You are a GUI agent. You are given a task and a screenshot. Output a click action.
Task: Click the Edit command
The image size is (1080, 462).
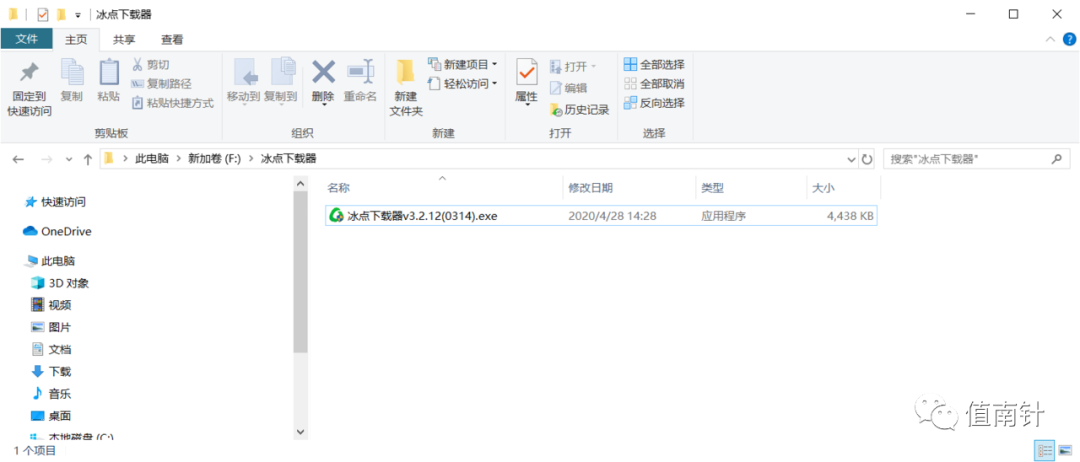tap(569, 88)
